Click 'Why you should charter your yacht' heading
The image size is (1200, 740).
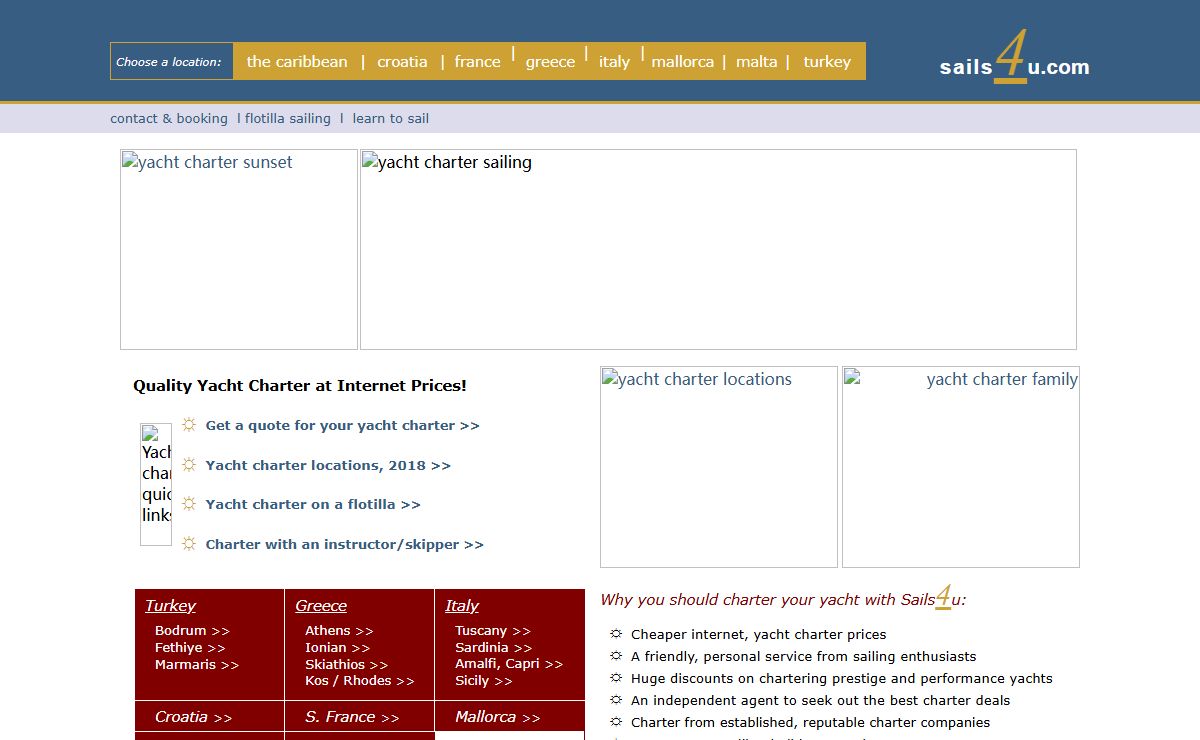tap(783, 598)
